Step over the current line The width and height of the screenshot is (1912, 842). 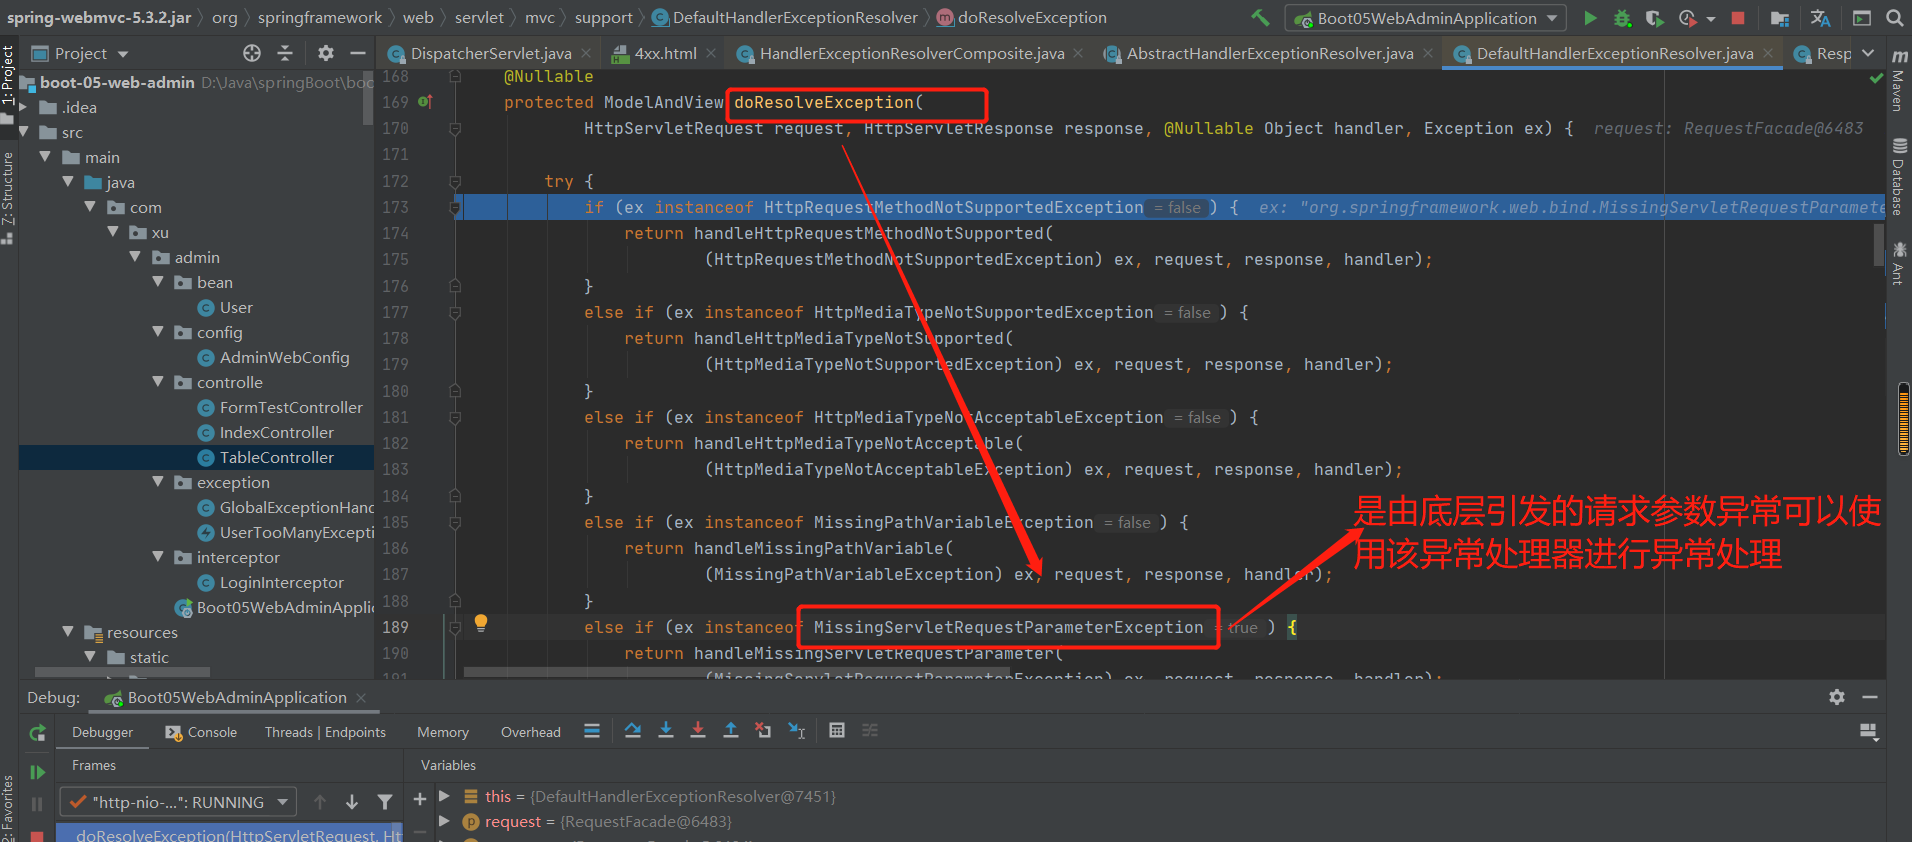click(633, 731)
